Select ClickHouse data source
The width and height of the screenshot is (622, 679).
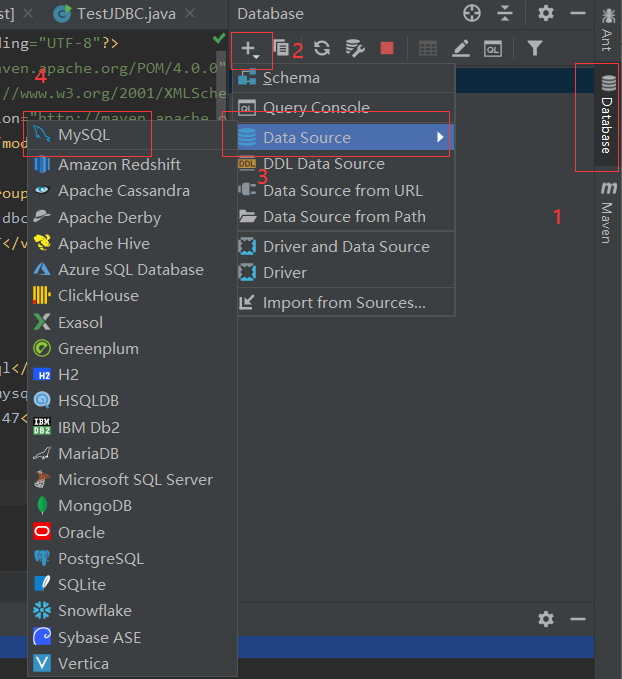[133, 296]
